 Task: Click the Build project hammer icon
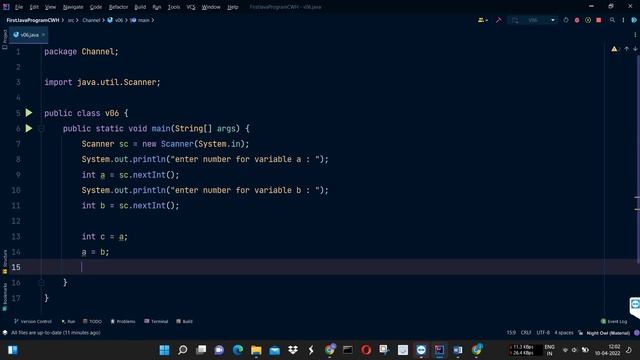[498, 20]
